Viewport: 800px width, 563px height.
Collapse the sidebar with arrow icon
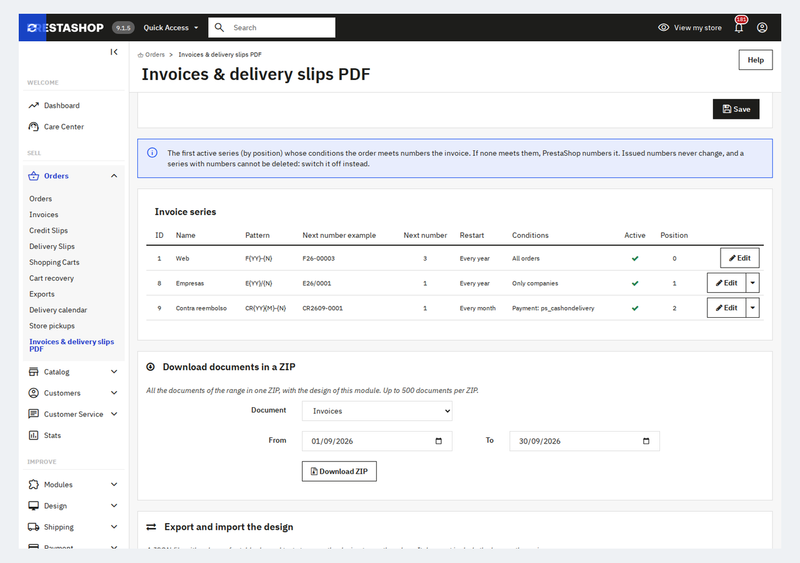point(114,52)
